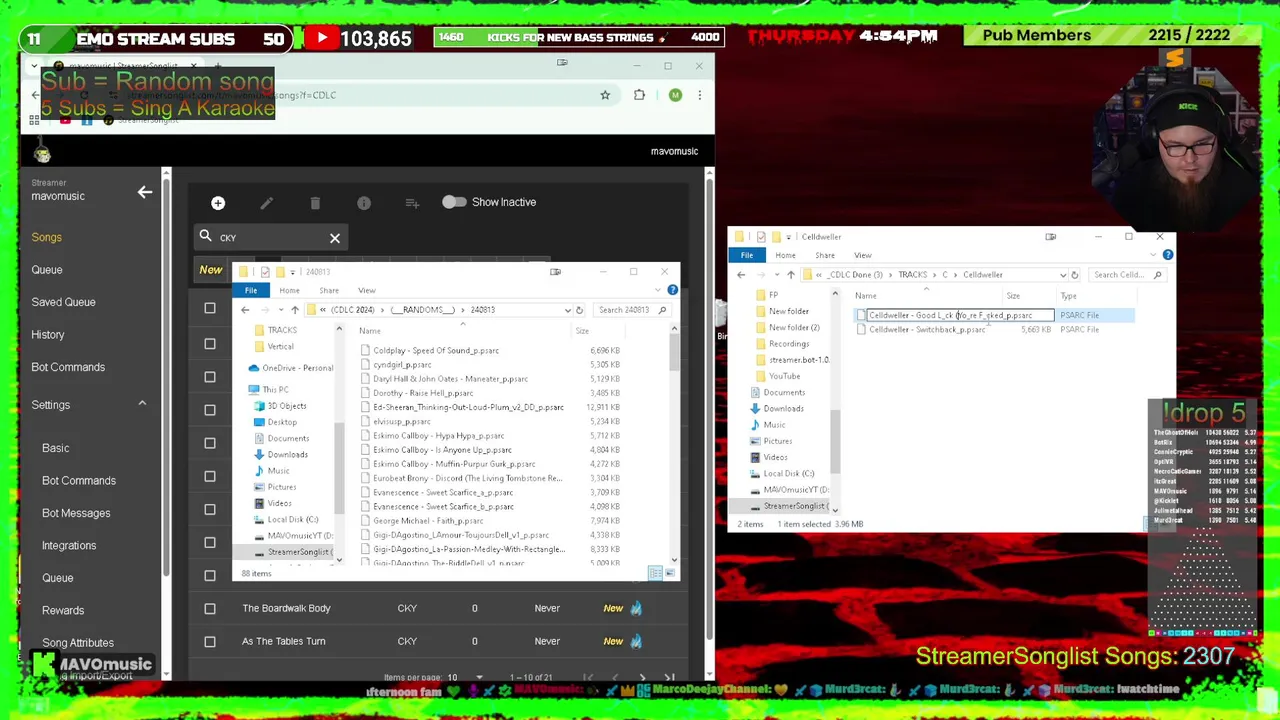Select Coldplay - Speed Of Sound_p.psarc file
This screenshot has width=1280, height=720.
436,351
